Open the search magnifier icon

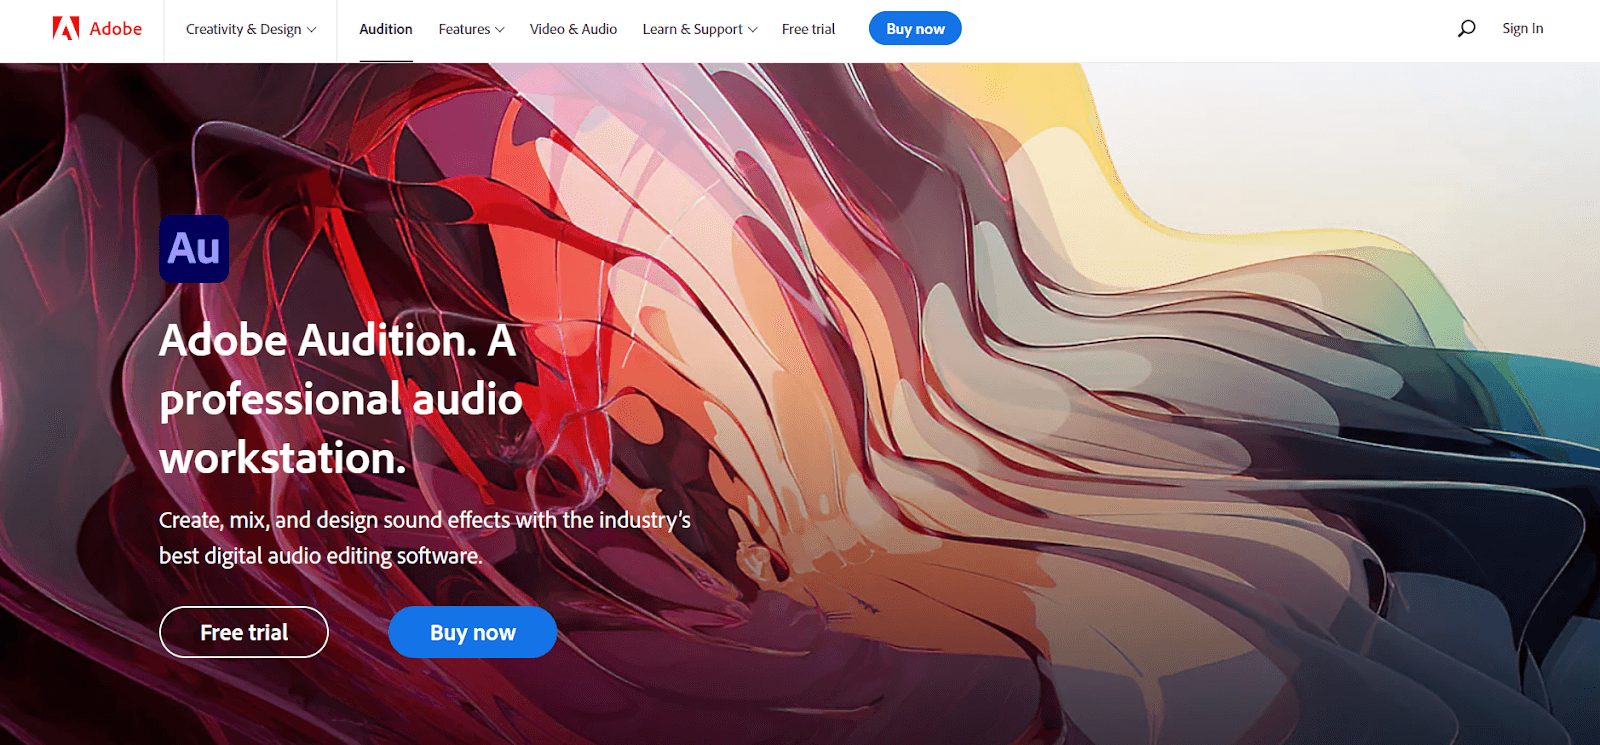tap(1466, 29)
